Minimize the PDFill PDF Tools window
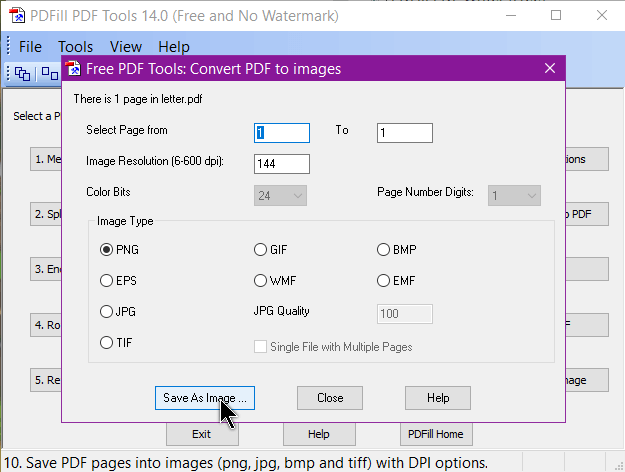The image size is (625, 472). (x=511, y=16)
